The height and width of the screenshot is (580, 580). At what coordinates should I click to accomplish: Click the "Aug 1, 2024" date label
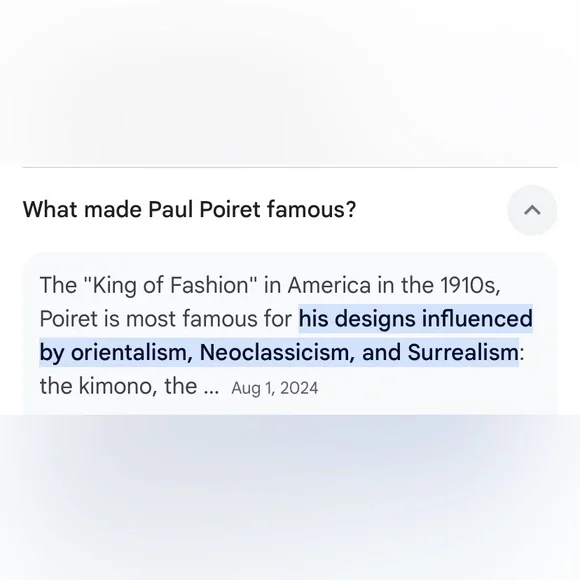[x=274, y=388]
